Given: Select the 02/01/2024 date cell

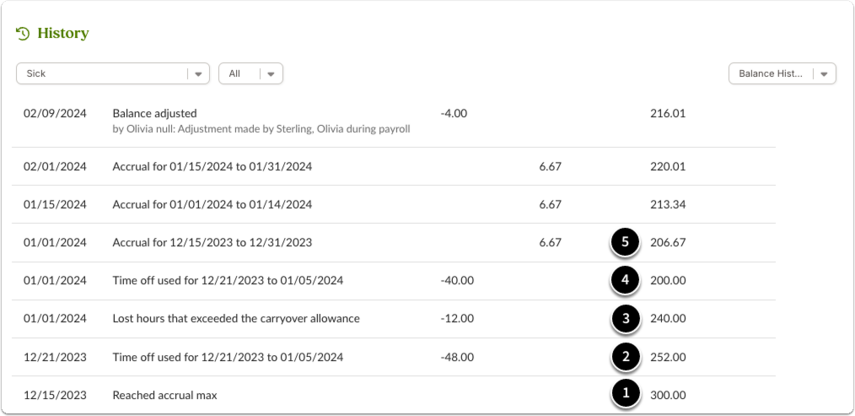Looking at the screenshot, I should click(55, 167).
